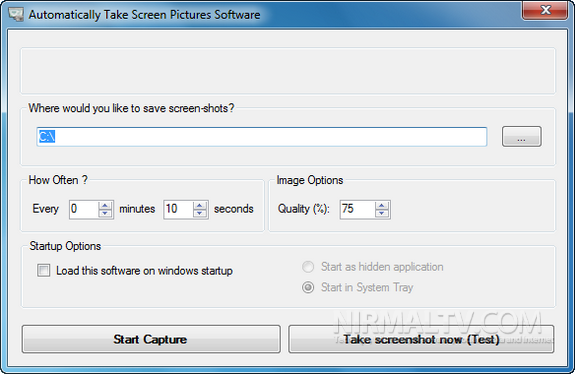The height and width of the screenshot is (374, 575).
Task: Click the 'Where would you like to save screen-shots?' label
Action: (x=131, y=109)
